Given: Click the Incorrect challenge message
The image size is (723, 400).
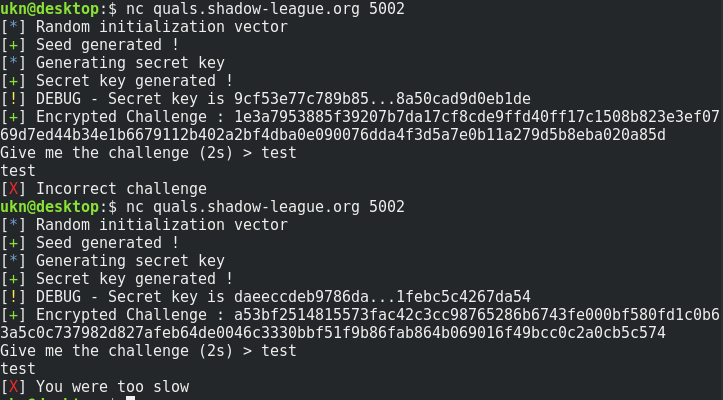Looking at the screenshot, I should [x=121, y=189].
